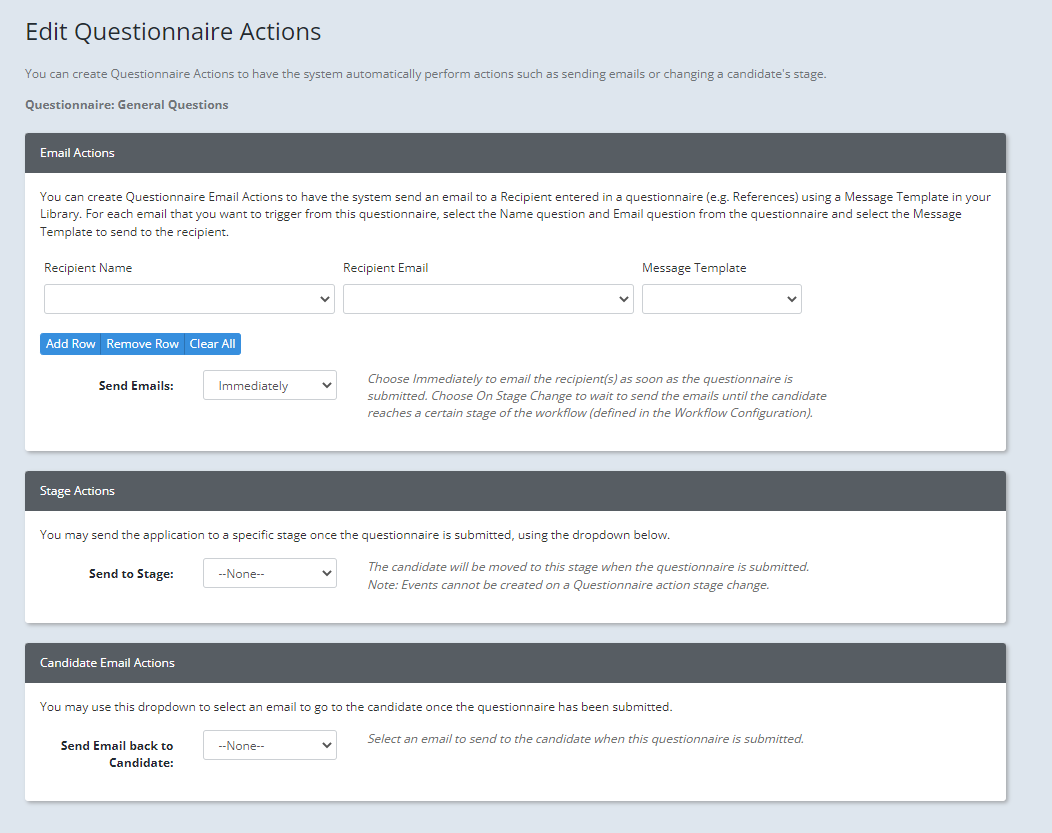
Task: Click the Remove Row button
Action: point(142,343)
